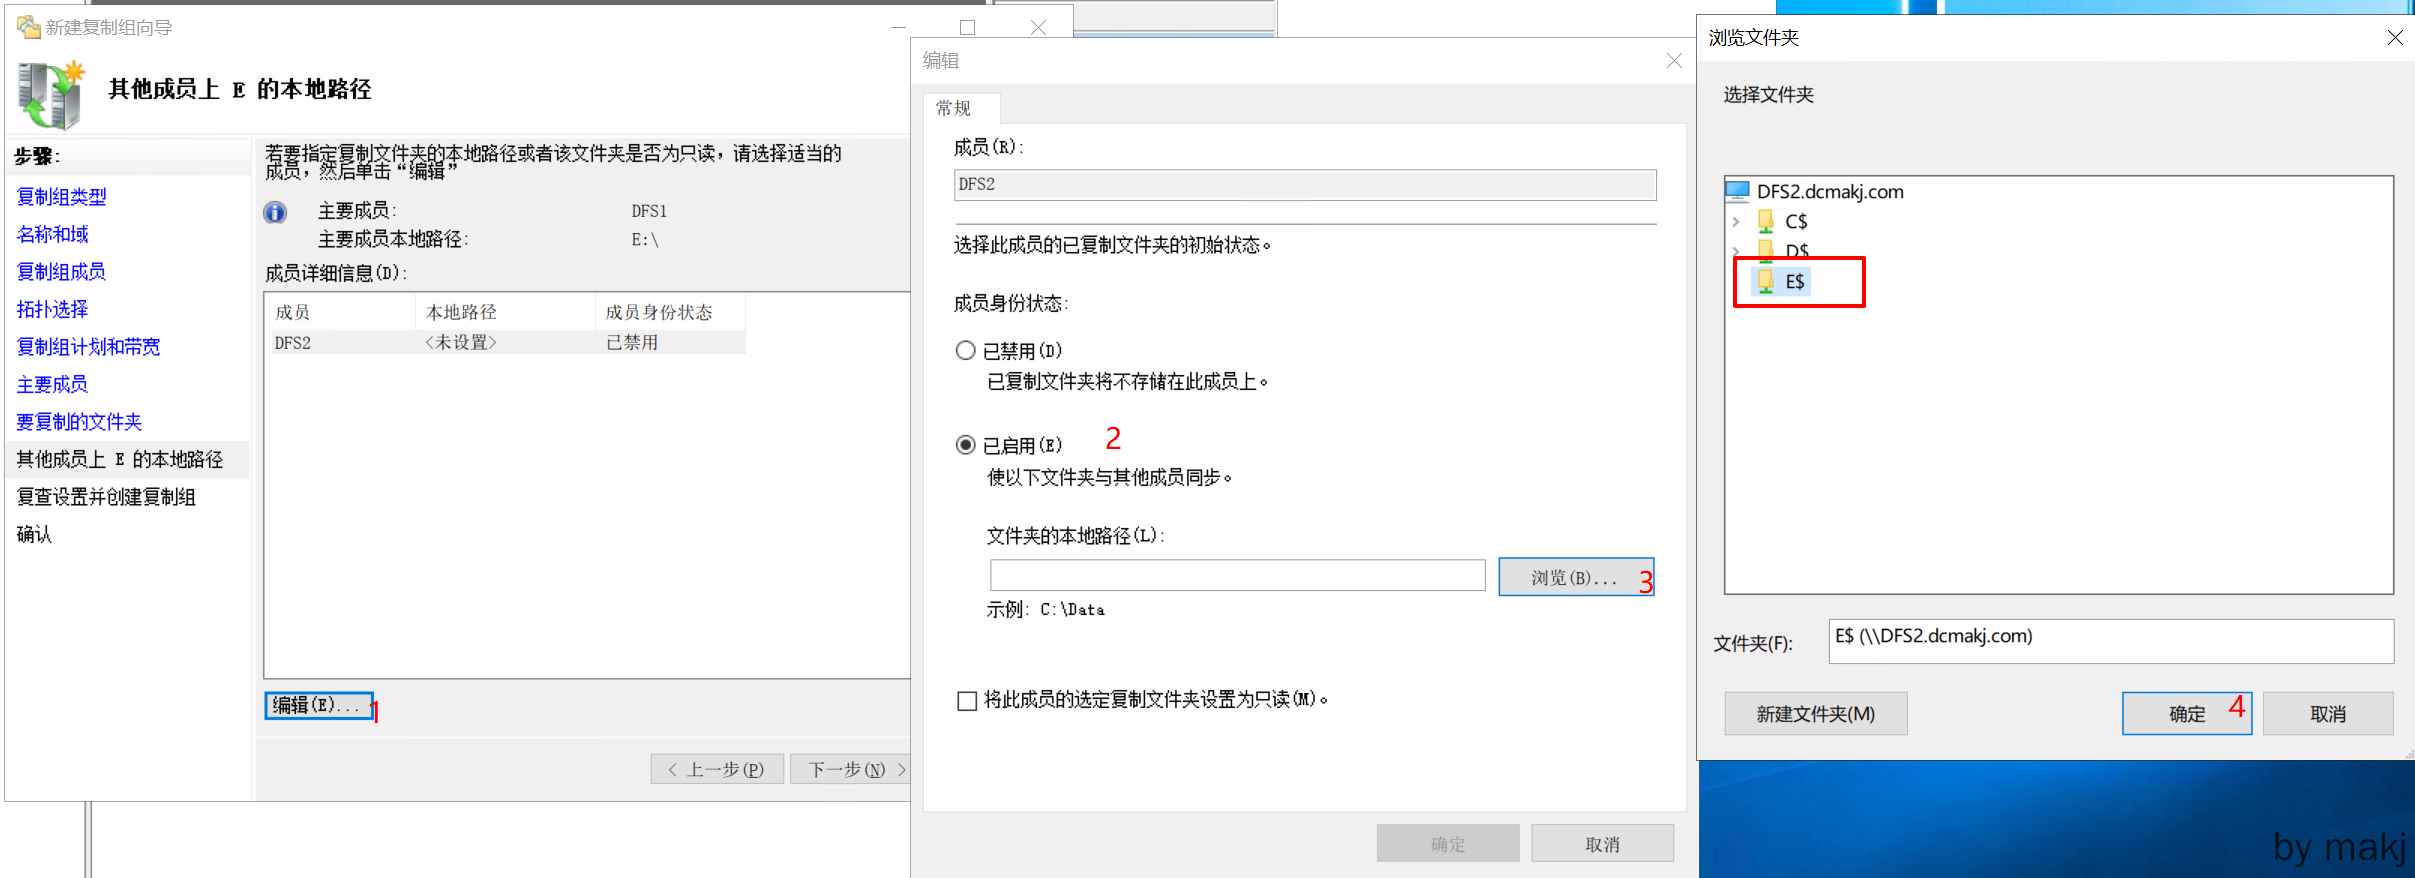Expand the D$ tree node
This screenshot has width=2415, height=878.
[x=1737, y=249]
